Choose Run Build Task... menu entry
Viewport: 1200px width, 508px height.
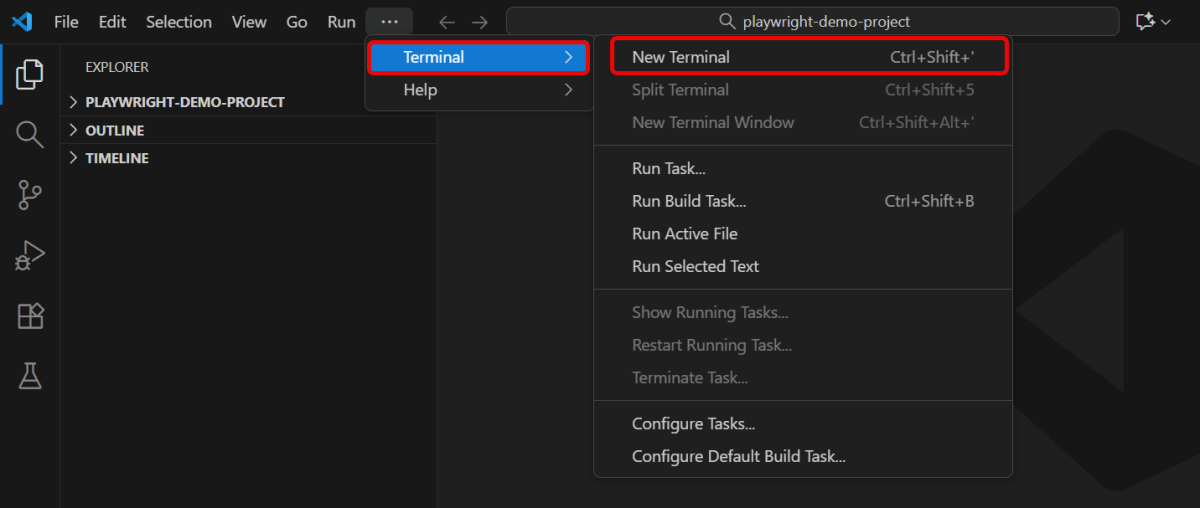(688, 201)
